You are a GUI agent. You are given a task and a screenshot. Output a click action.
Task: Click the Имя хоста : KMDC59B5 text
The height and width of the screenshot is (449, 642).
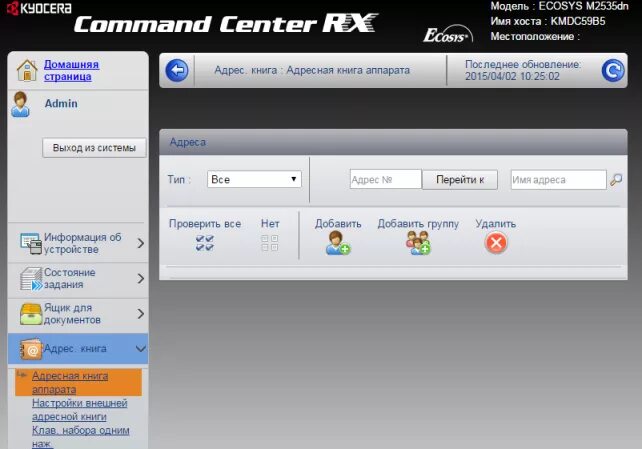coord(548,21)
